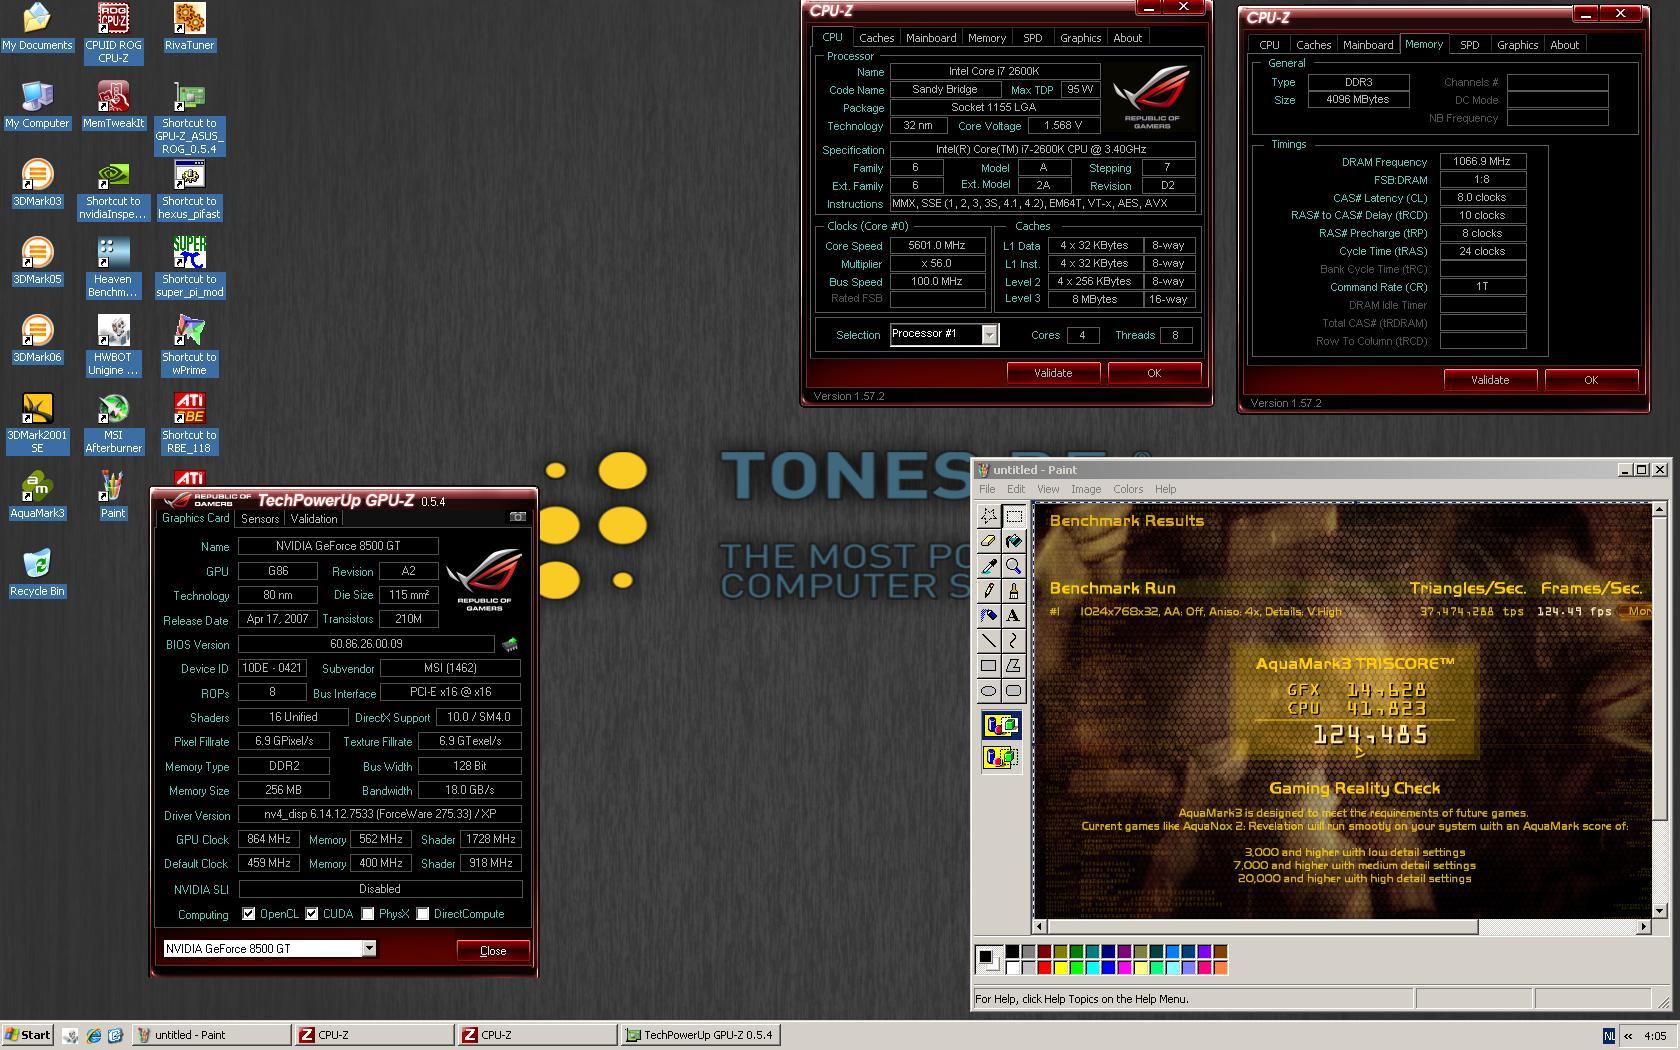1680x1050 pixels.
Task: Open Paint's Image menu
Action: pyautogui.click(x=1086, y=489)
